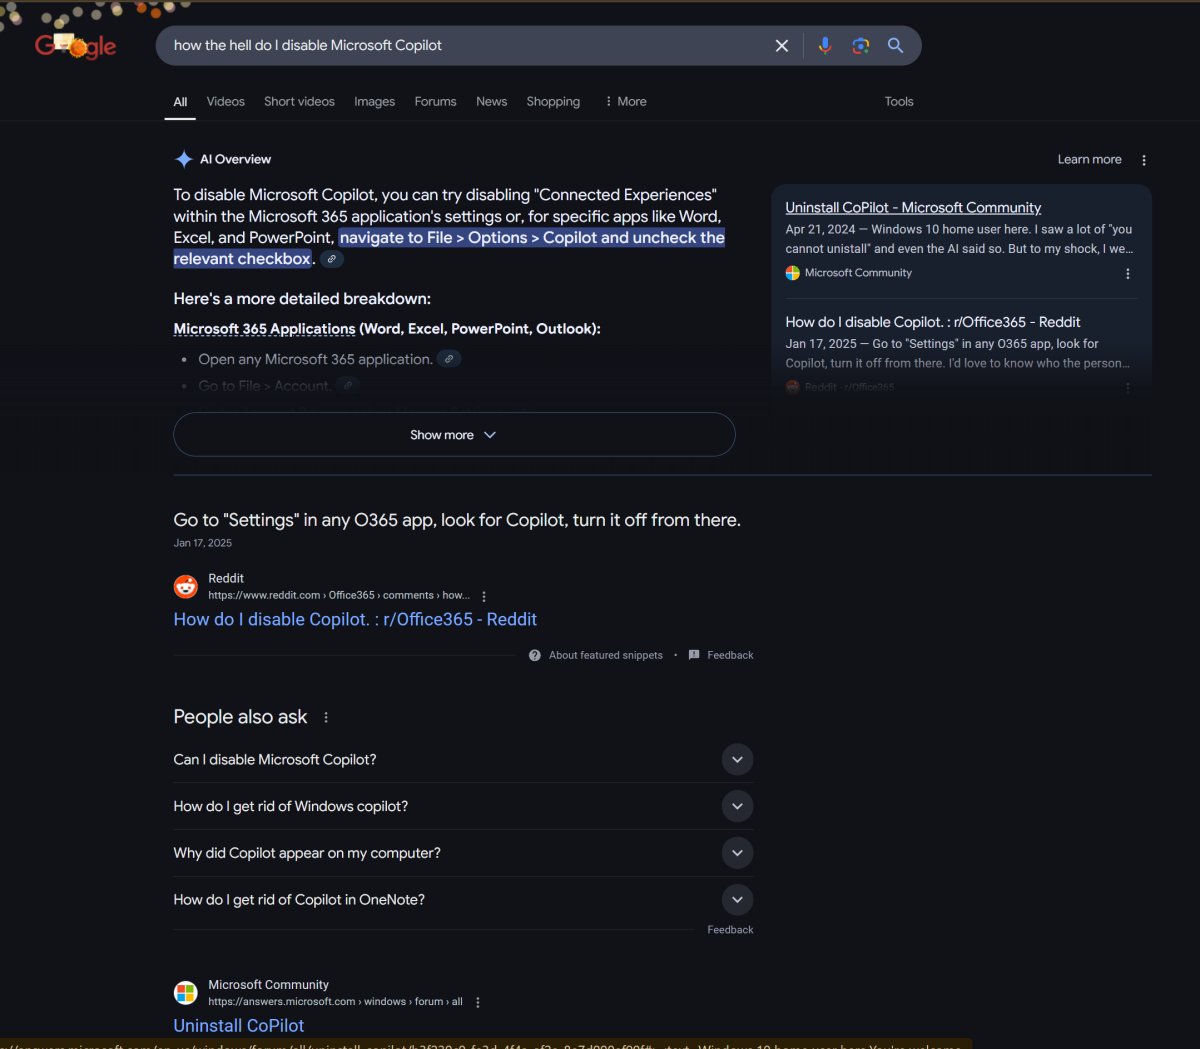Open the AI Overview three-dot options menu
The height and width of the screenshot is (1049, 1200).
click(1144, 160)
